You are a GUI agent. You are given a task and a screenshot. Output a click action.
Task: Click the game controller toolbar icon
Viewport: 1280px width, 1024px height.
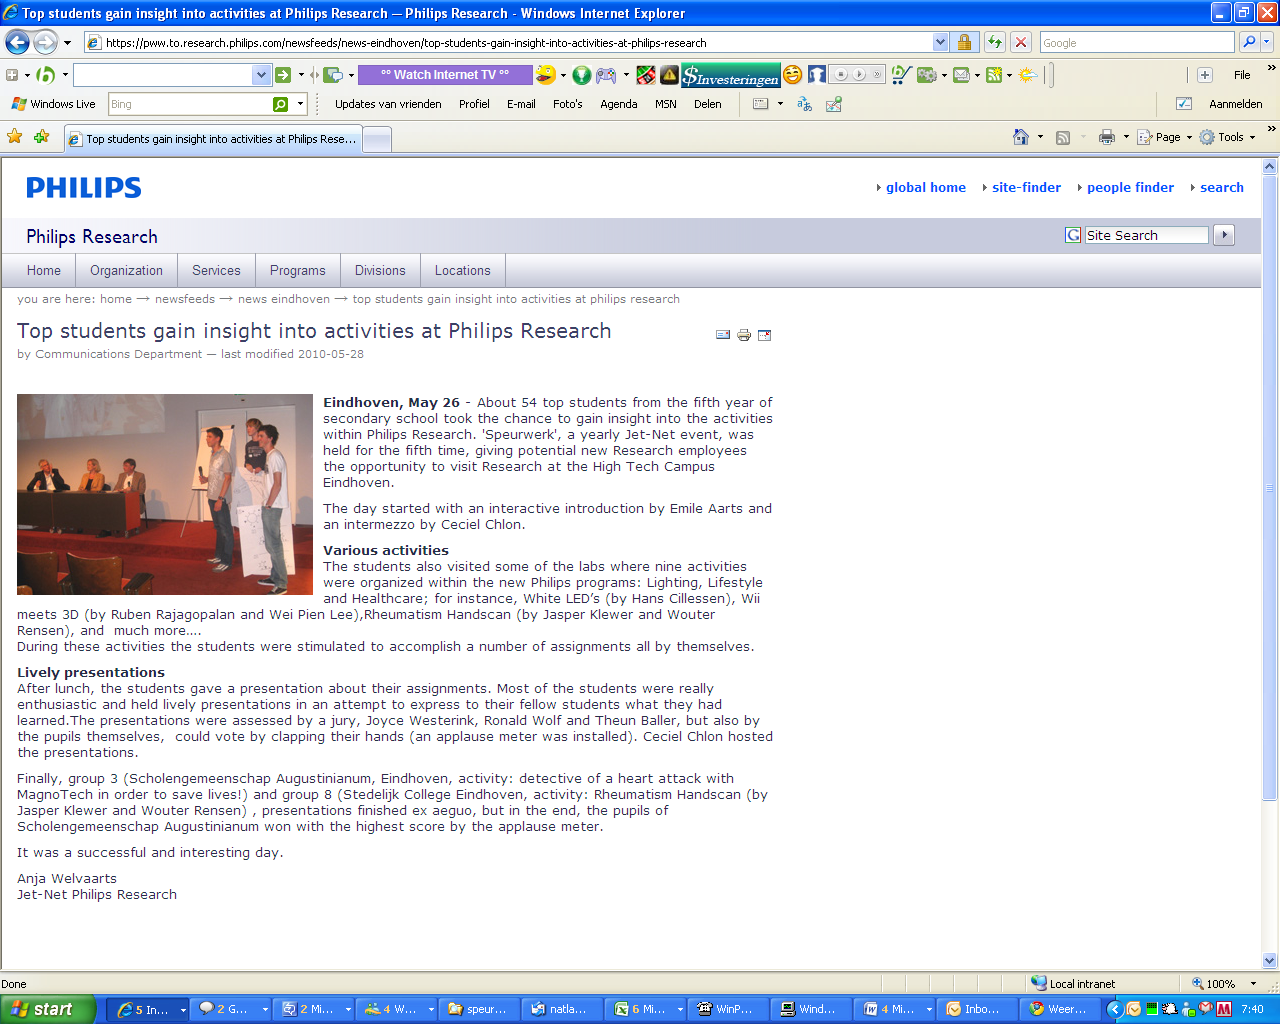pyautogui.click(x=606, y=75)
